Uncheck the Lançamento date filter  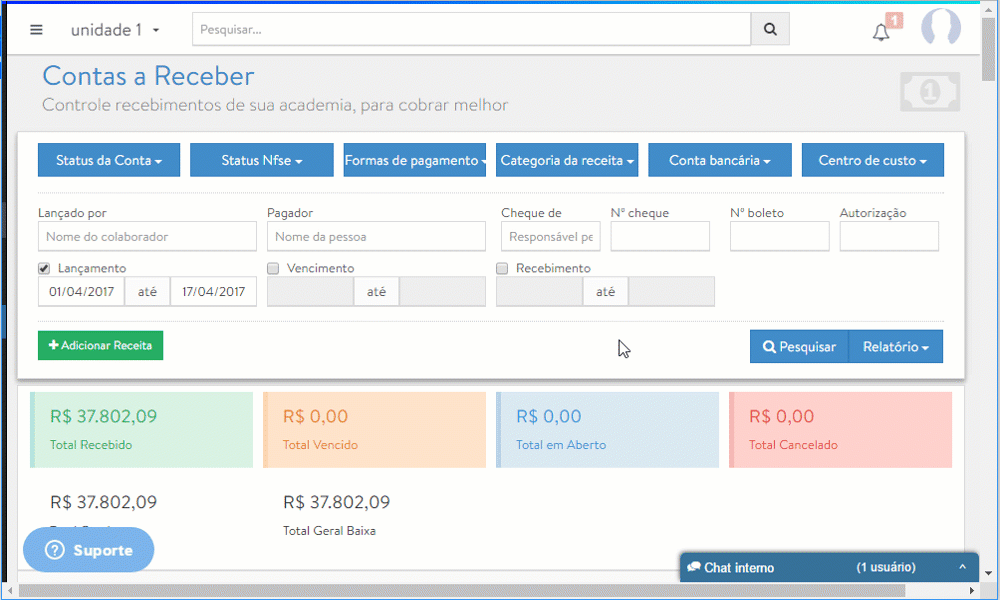pos(44,268)
